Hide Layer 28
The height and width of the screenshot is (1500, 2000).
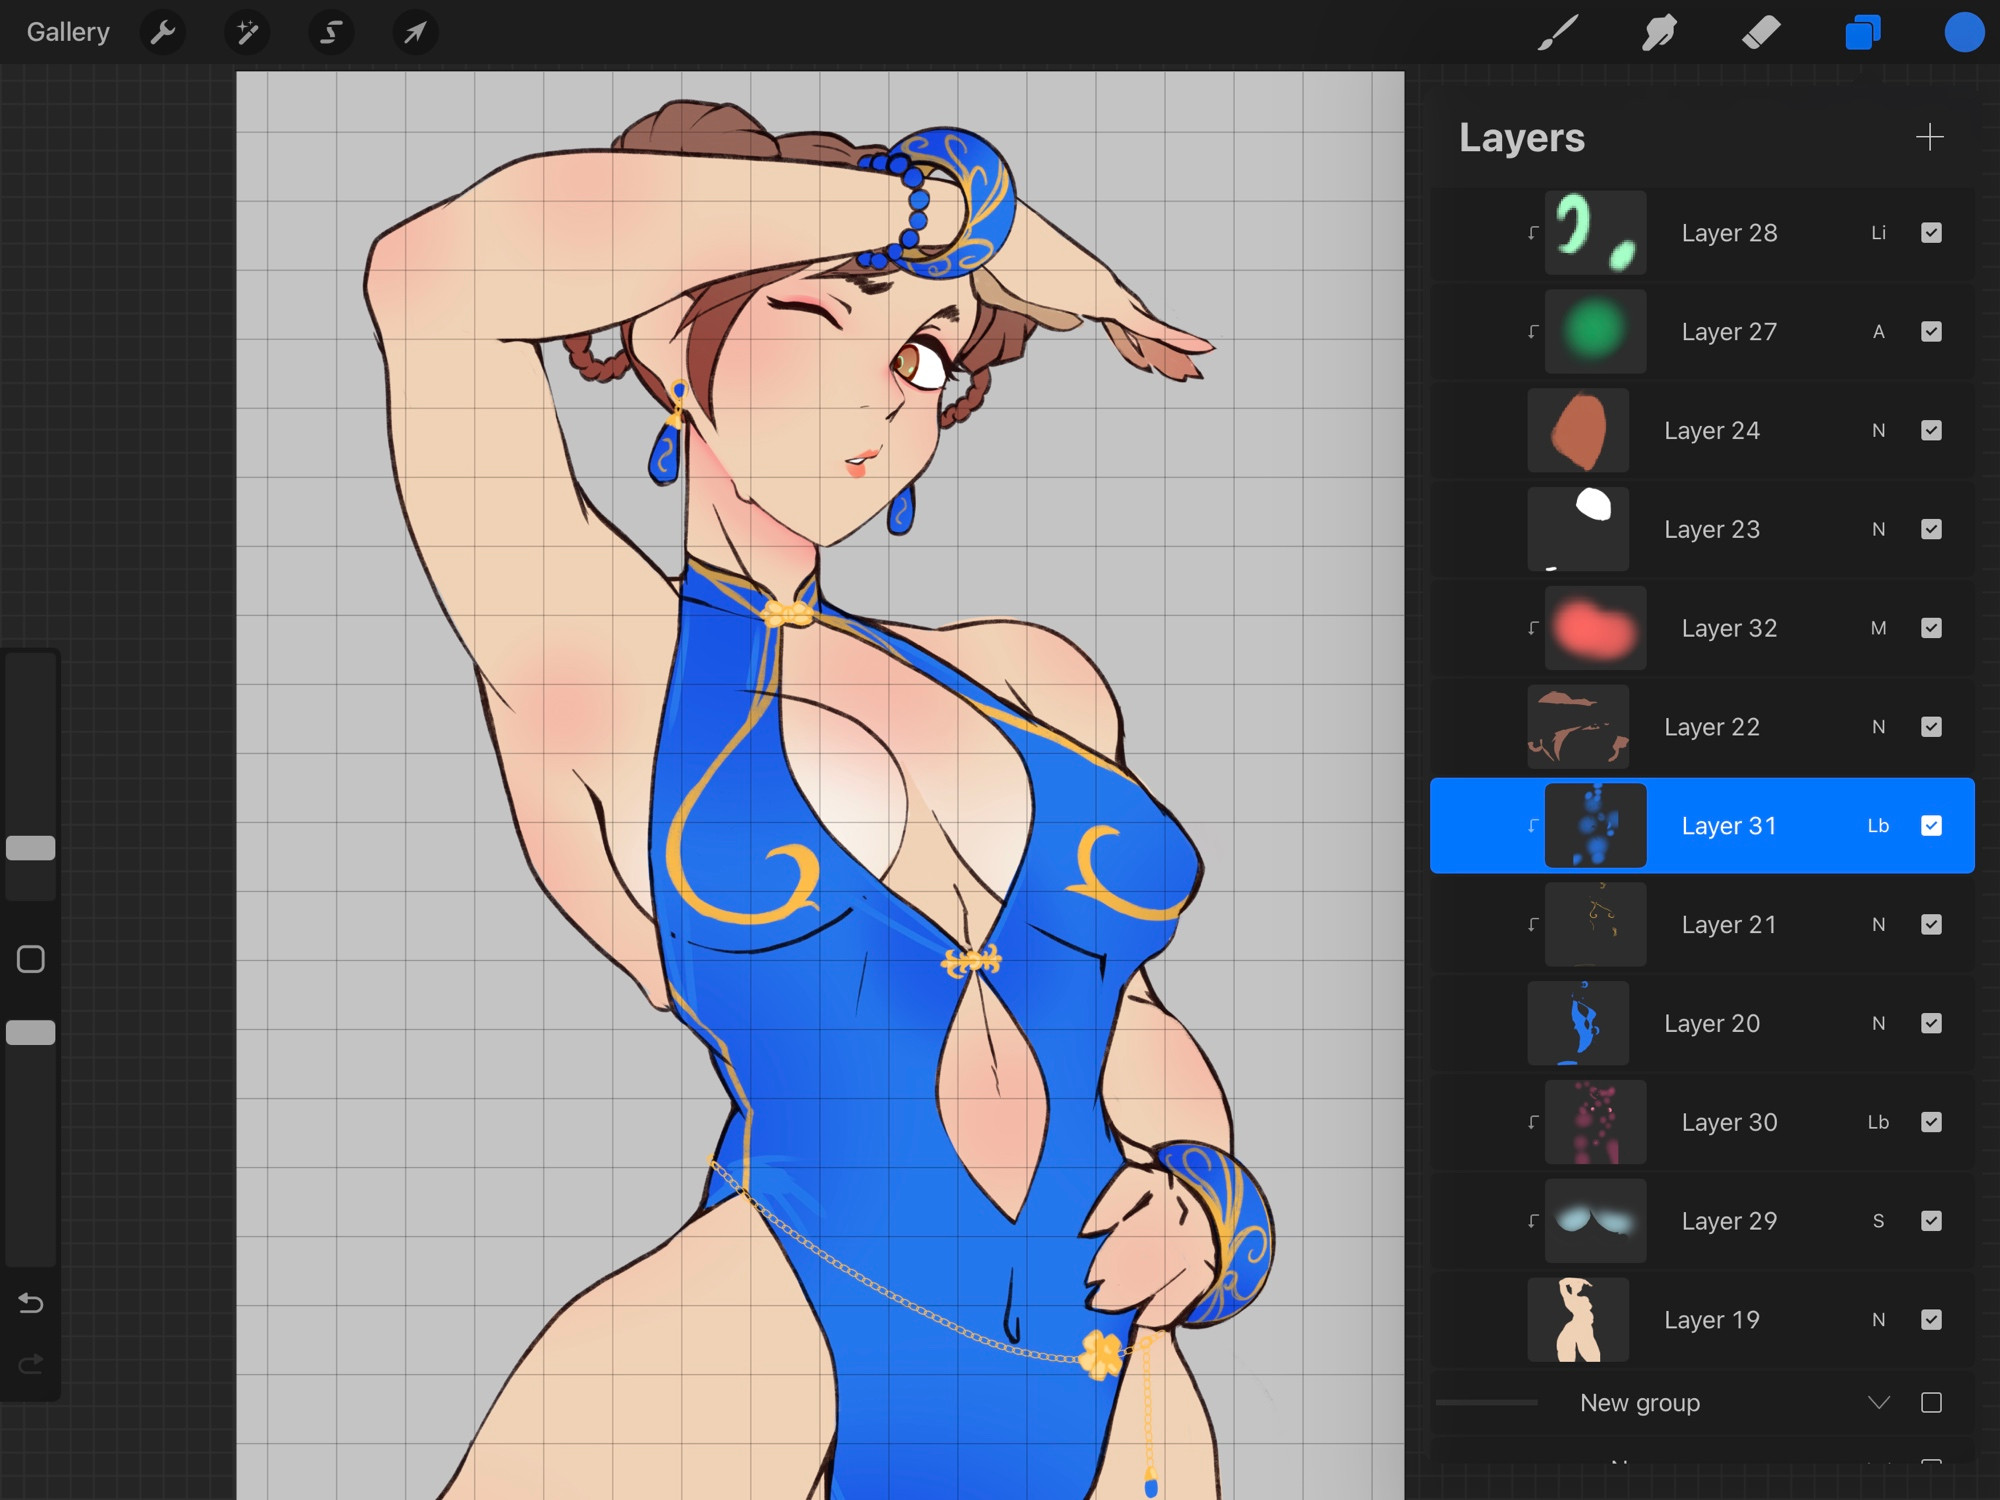pos(1931,233)
